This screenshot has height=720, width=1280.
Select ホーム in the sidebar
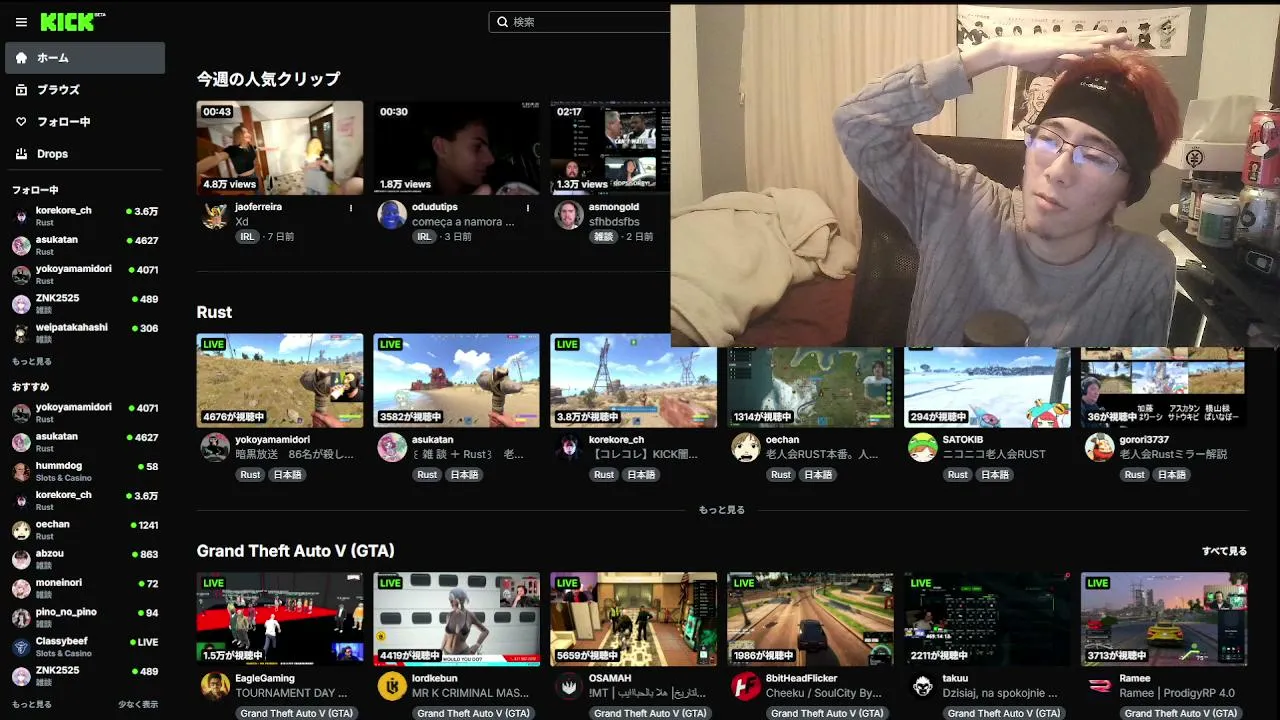(x=85, y=58)
